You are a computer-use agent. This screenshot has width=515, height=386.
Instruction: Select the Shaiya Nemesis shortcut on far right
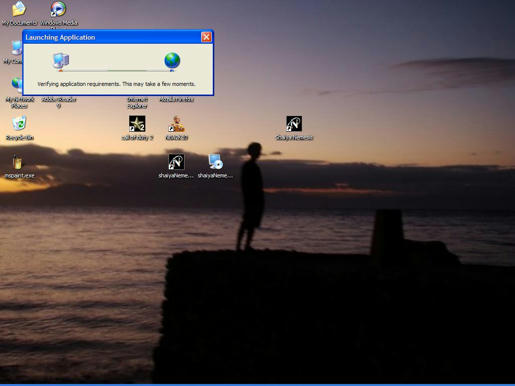point(294,124)
